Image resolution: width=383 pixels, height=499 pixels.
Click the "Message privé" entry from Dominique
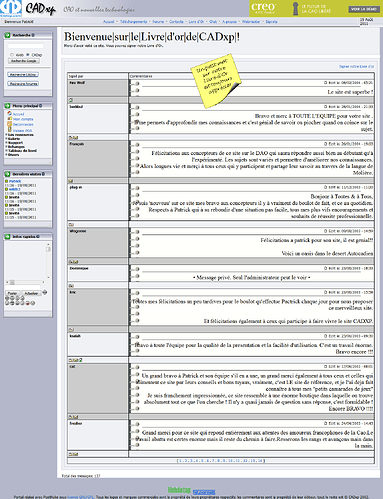tap(252, 277)
